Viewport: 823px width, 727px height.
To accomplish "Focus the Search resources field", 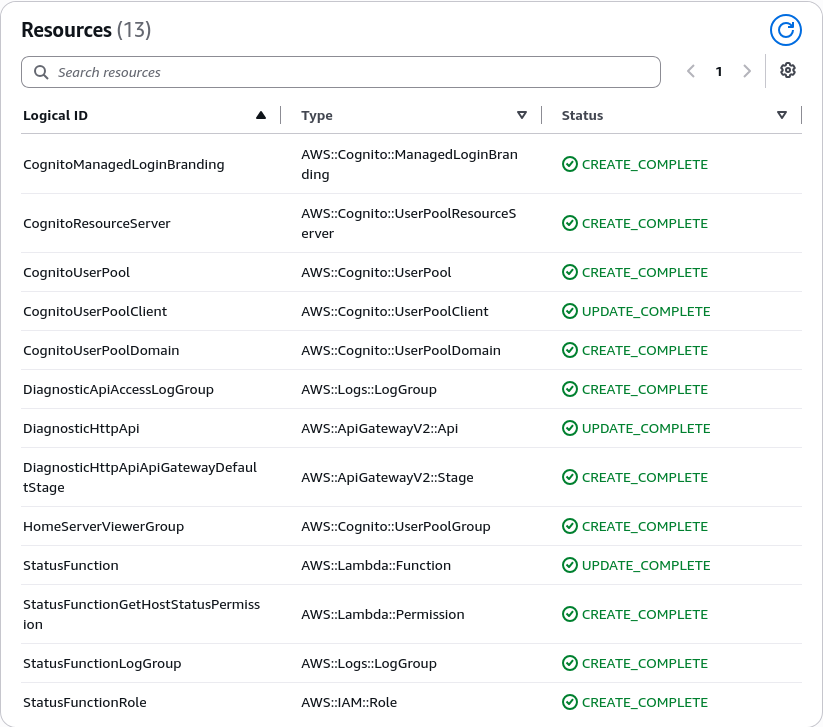I will tap(341, 72).
